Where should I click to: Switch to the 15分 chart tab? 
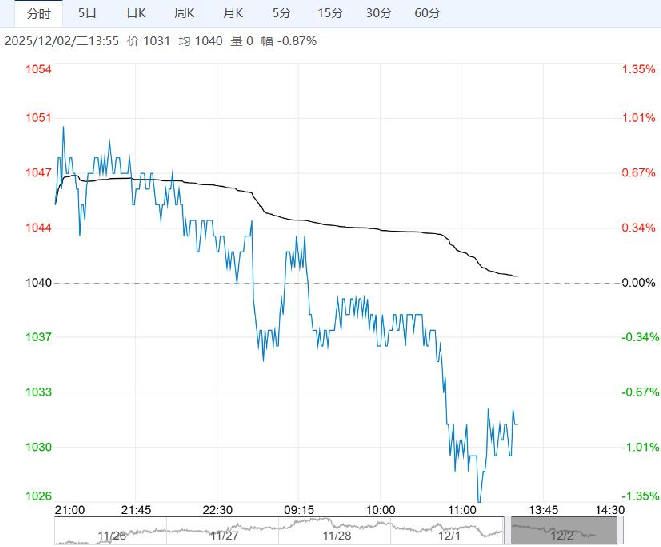click(330, 13)
